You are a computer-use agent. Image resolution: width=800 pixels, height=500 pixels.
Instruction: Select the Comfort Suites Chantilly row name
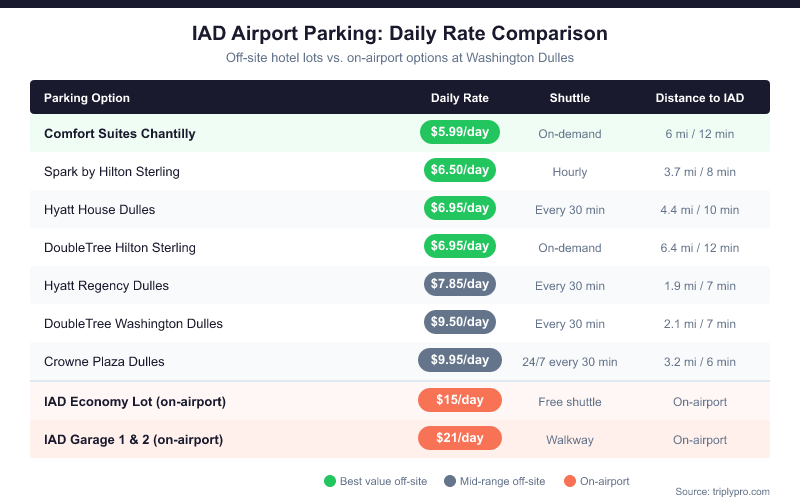tap(120, 134)
